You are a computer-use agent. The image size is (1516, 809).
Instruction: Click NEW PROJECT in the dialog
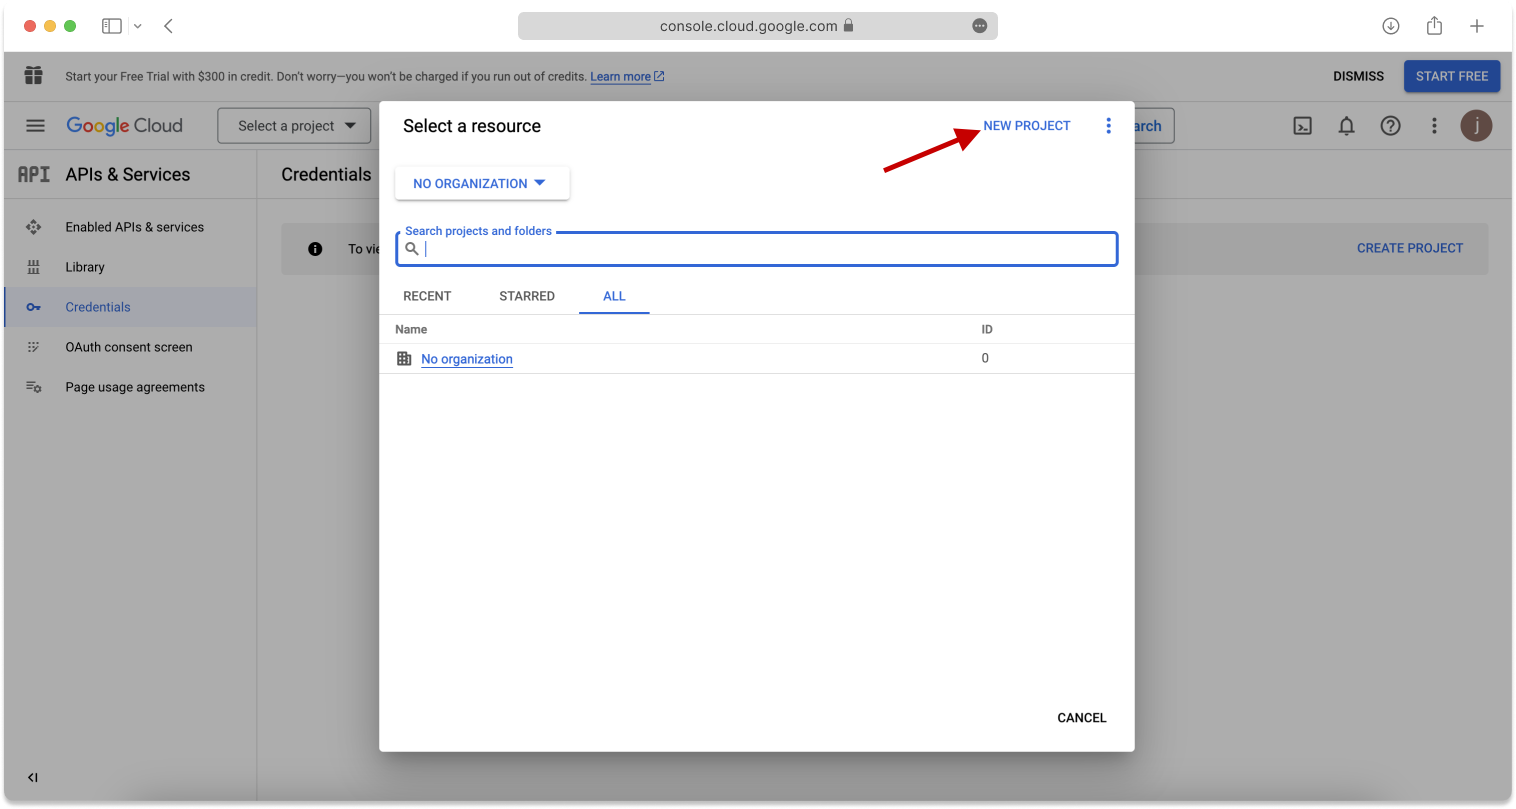click(x=1027, y=126)
